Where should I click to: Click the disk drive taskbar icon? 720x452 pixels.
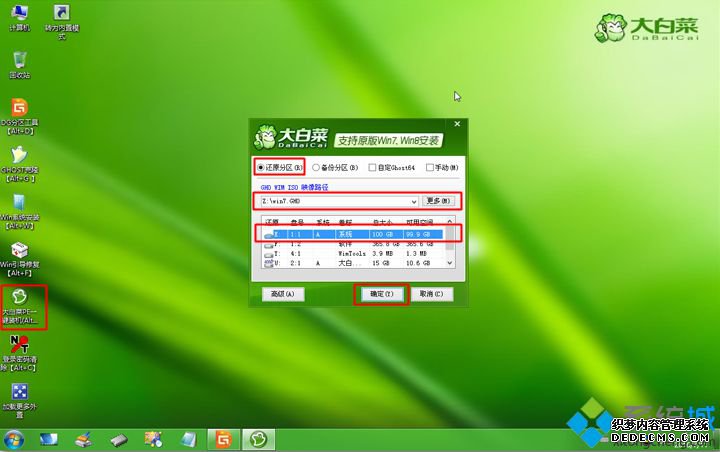click(x=119, y=441)
